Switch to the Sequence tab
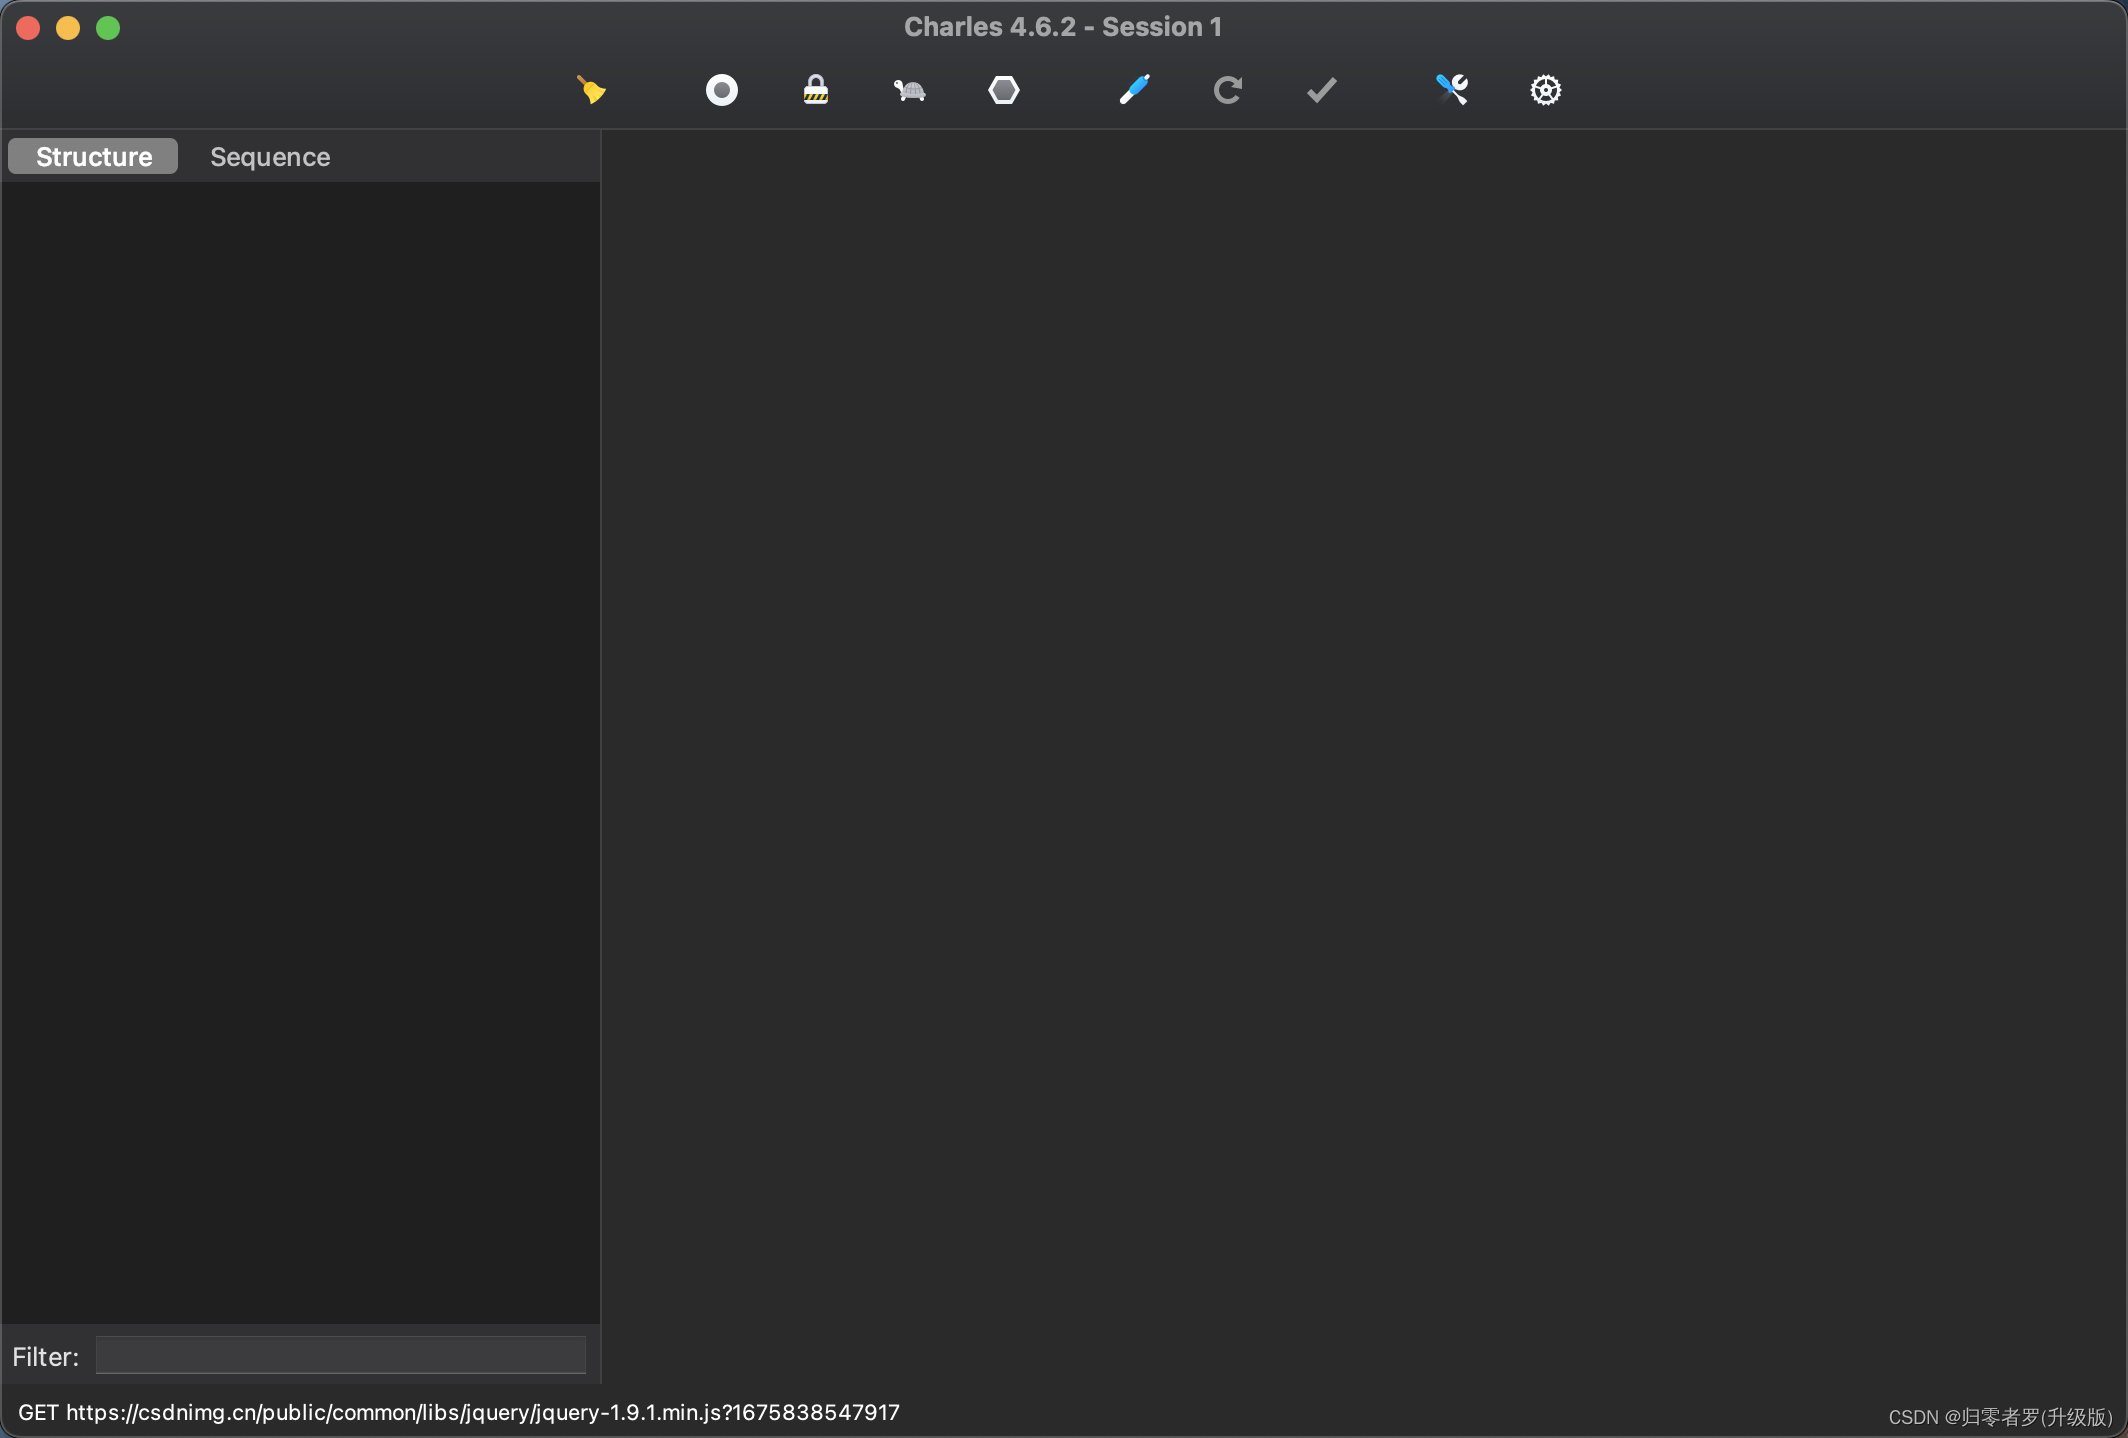This screenshot has height=1438, width=2128. click(x=270, y=156)
